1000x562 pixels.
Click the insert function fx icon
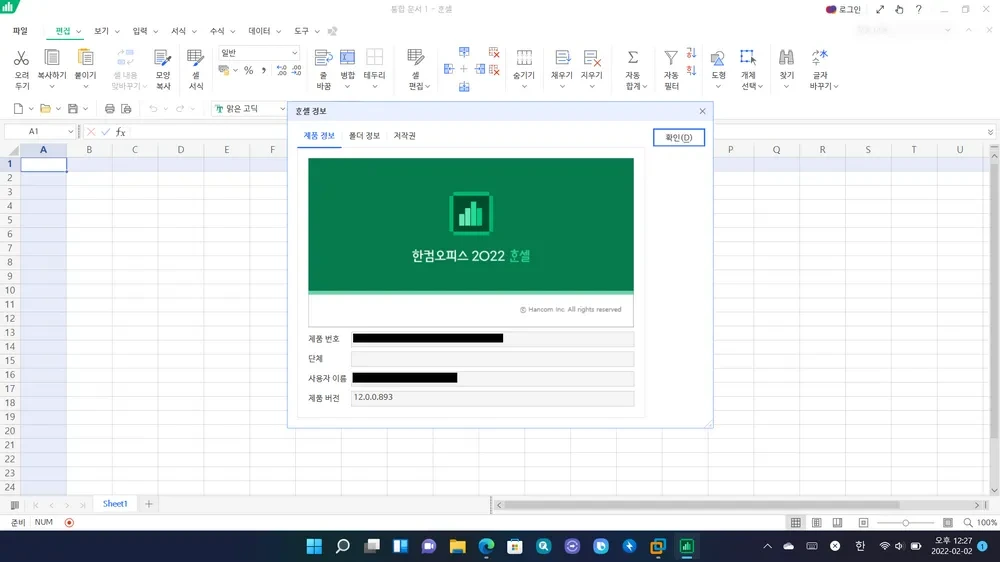click(121, 132)
